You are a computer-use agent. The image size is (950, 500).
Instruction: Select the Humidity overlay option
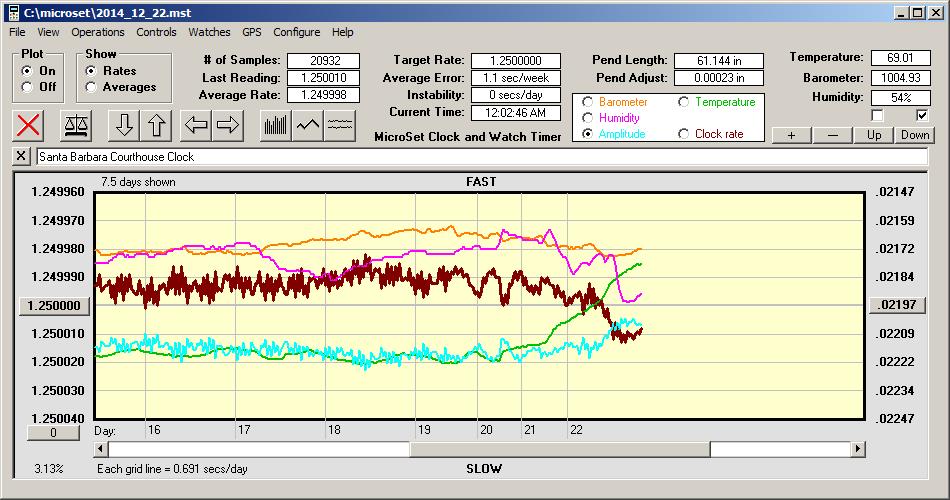pos(587,118)
